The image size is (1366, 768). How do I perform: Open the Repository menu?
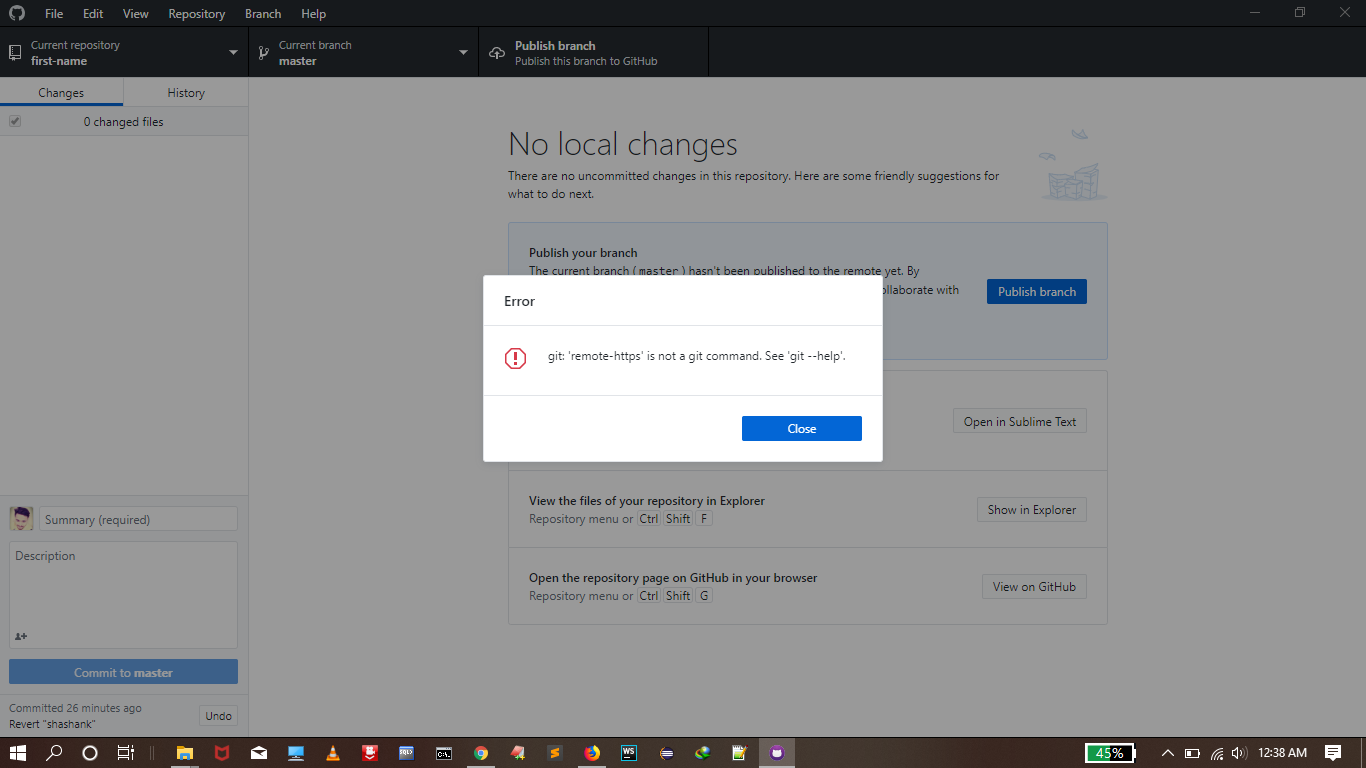196,13
